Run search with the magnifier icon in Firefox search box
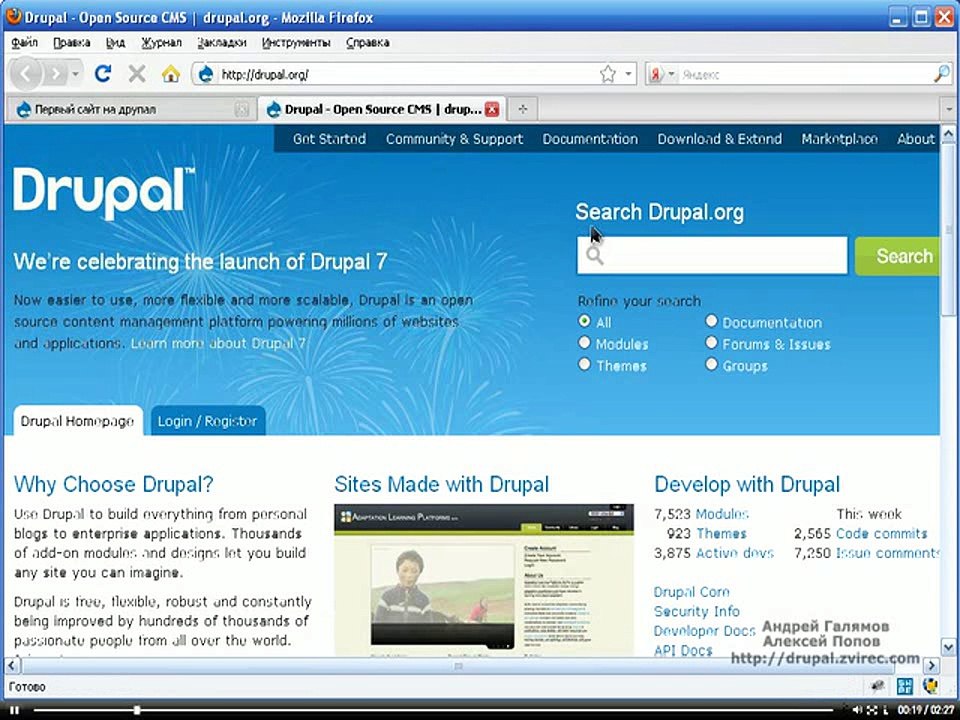The image size is (960, 720). [942, 74]
